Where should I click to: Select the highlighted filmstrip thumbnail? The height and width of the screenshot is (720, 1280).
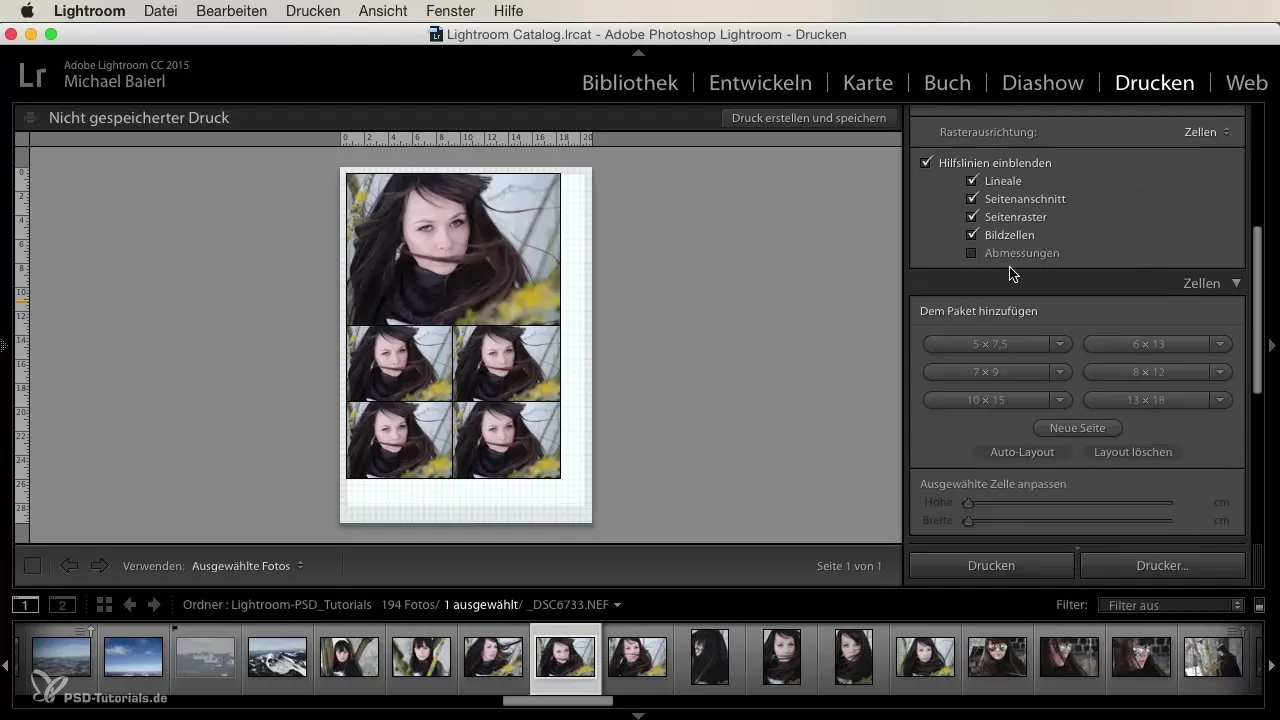[x=566, y=657]
